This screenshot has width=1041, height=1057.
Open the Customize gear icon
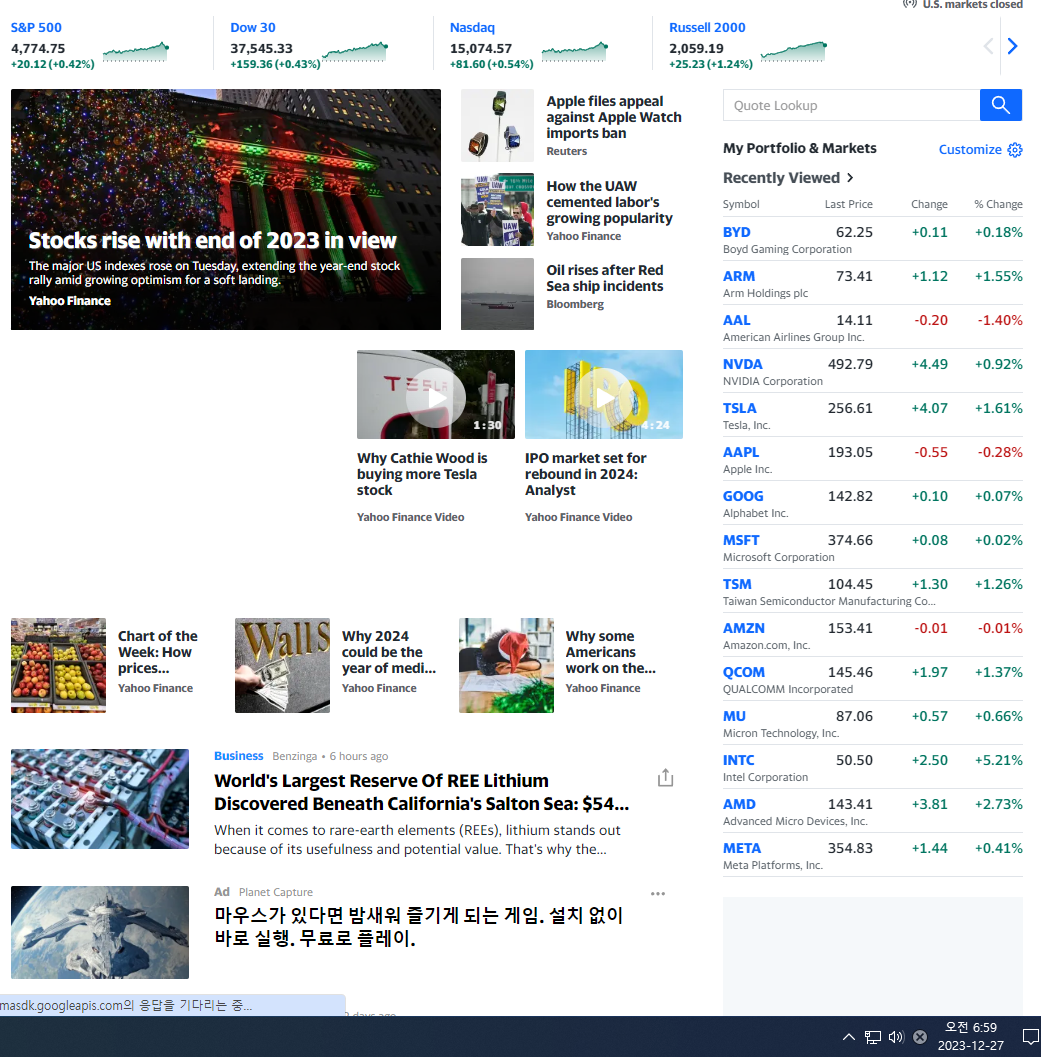1015,150
